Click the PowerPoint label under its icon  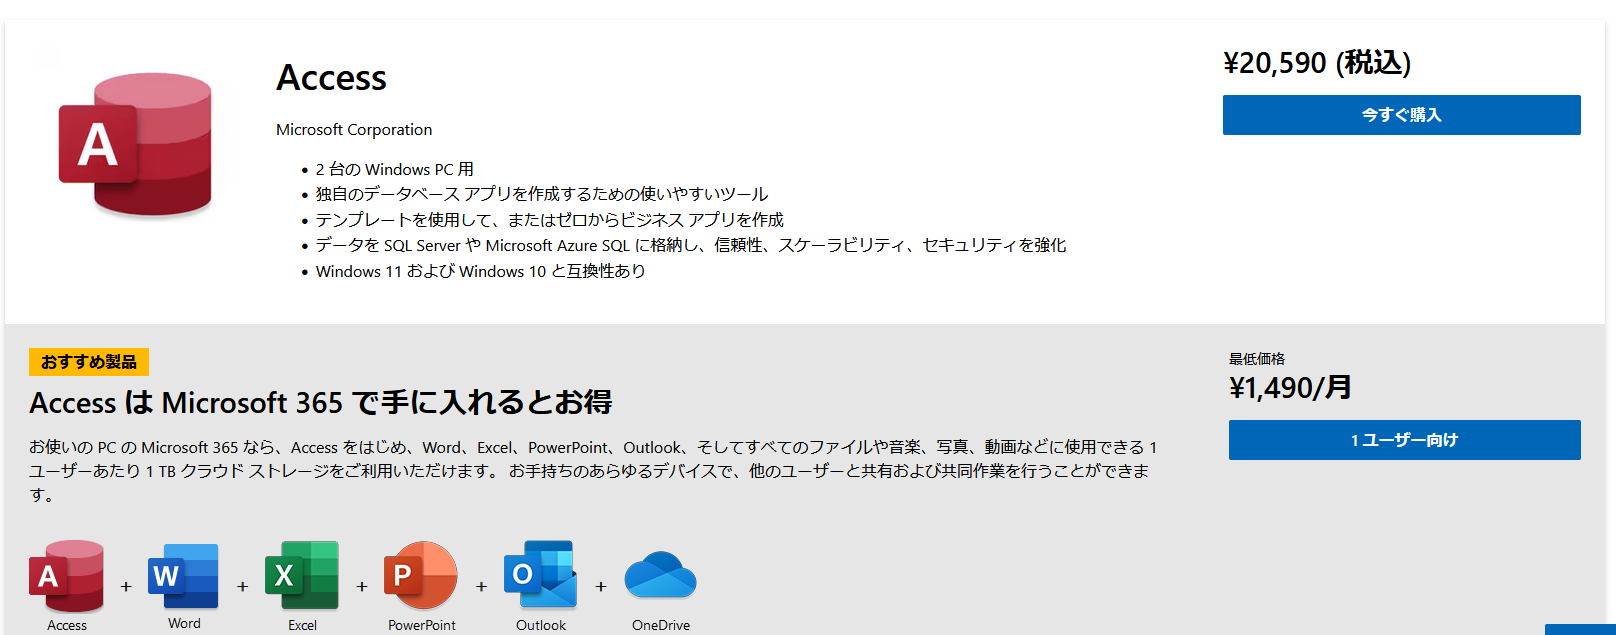click(422, 625)
